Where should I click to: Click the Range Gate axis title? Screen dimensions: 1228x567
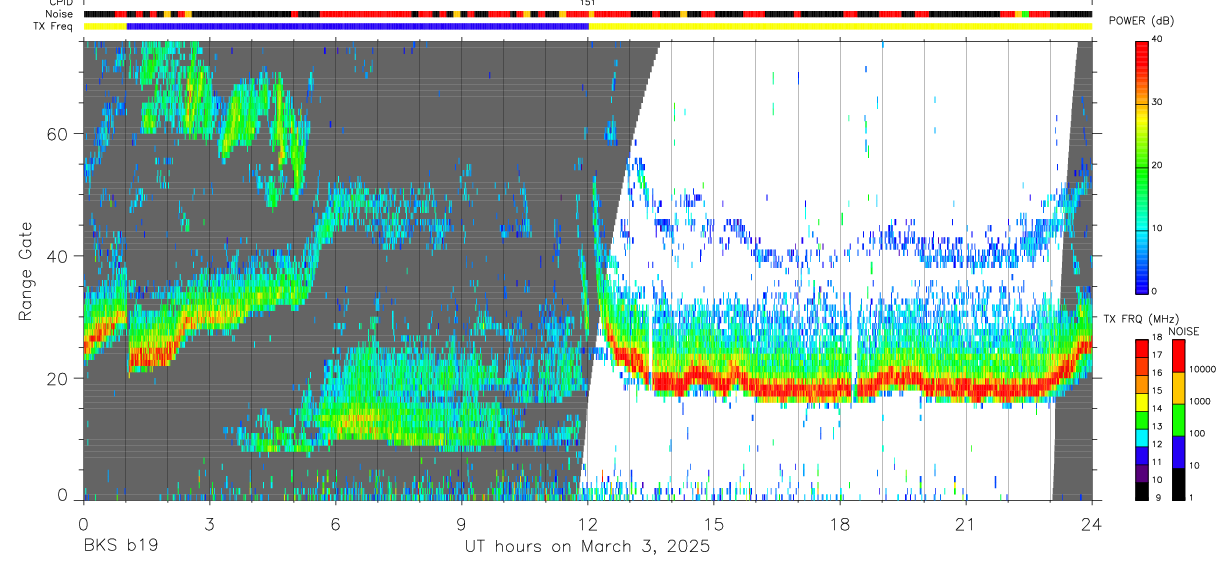click(x=24, y=272)
